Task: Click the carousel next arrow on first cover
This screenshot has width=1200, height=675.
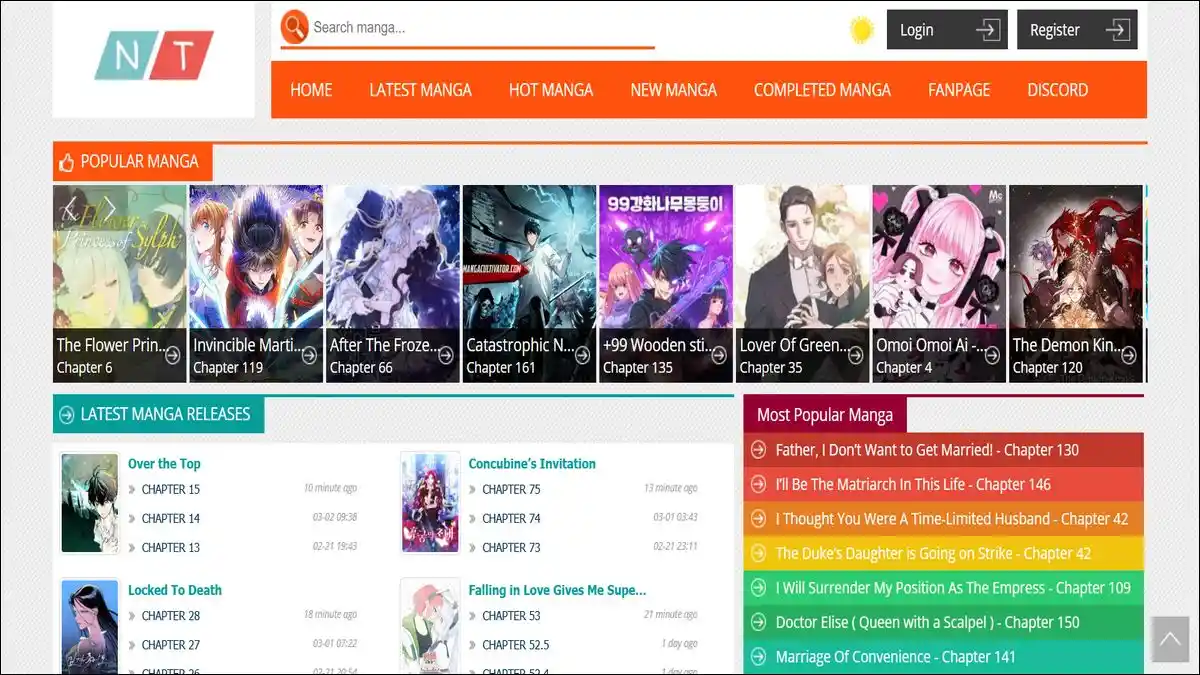Action: [111, 209]
